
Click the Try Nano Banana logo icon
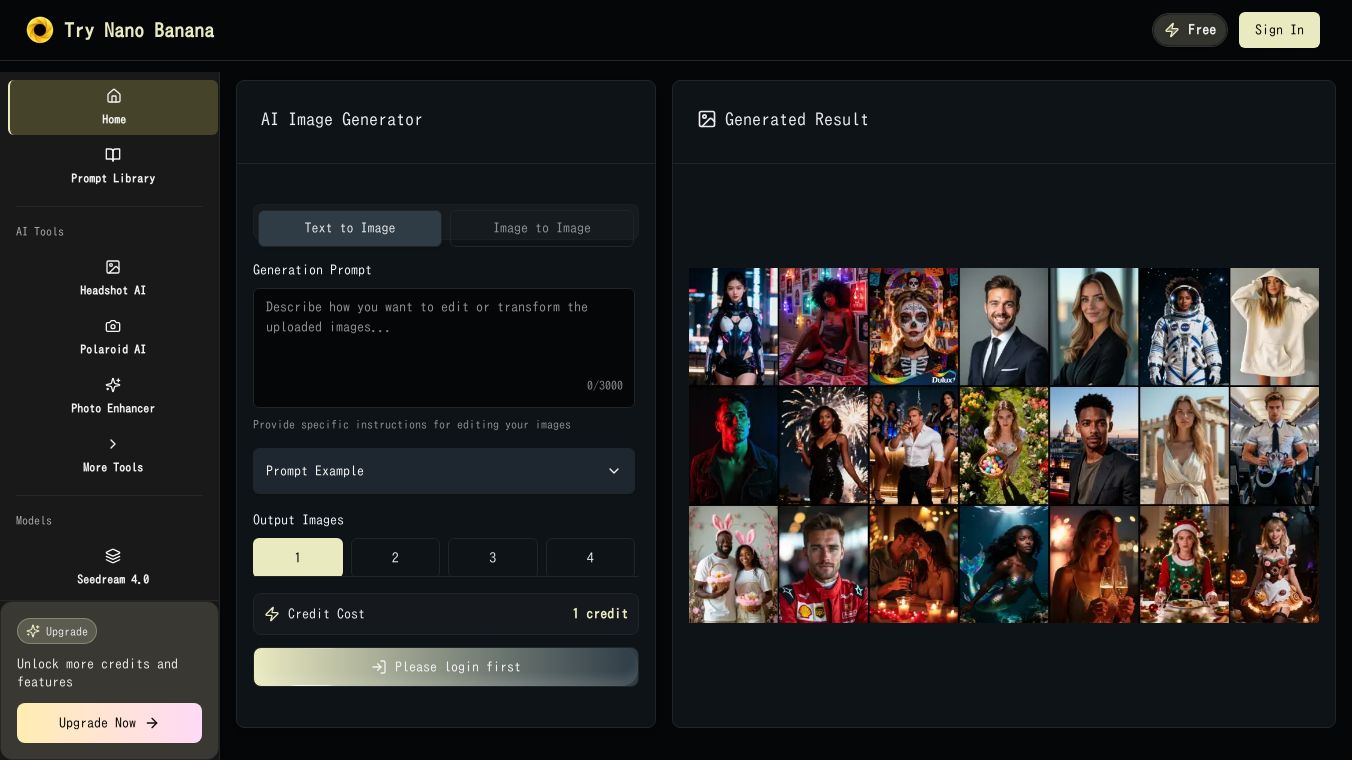click(40, 30)
